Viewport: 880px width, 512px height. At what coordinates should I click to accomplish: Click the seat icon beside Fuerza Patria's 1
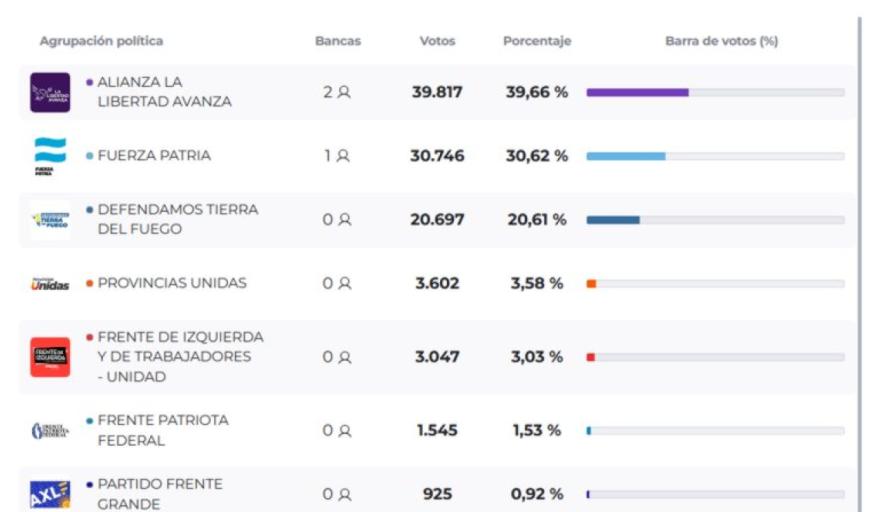343,156
